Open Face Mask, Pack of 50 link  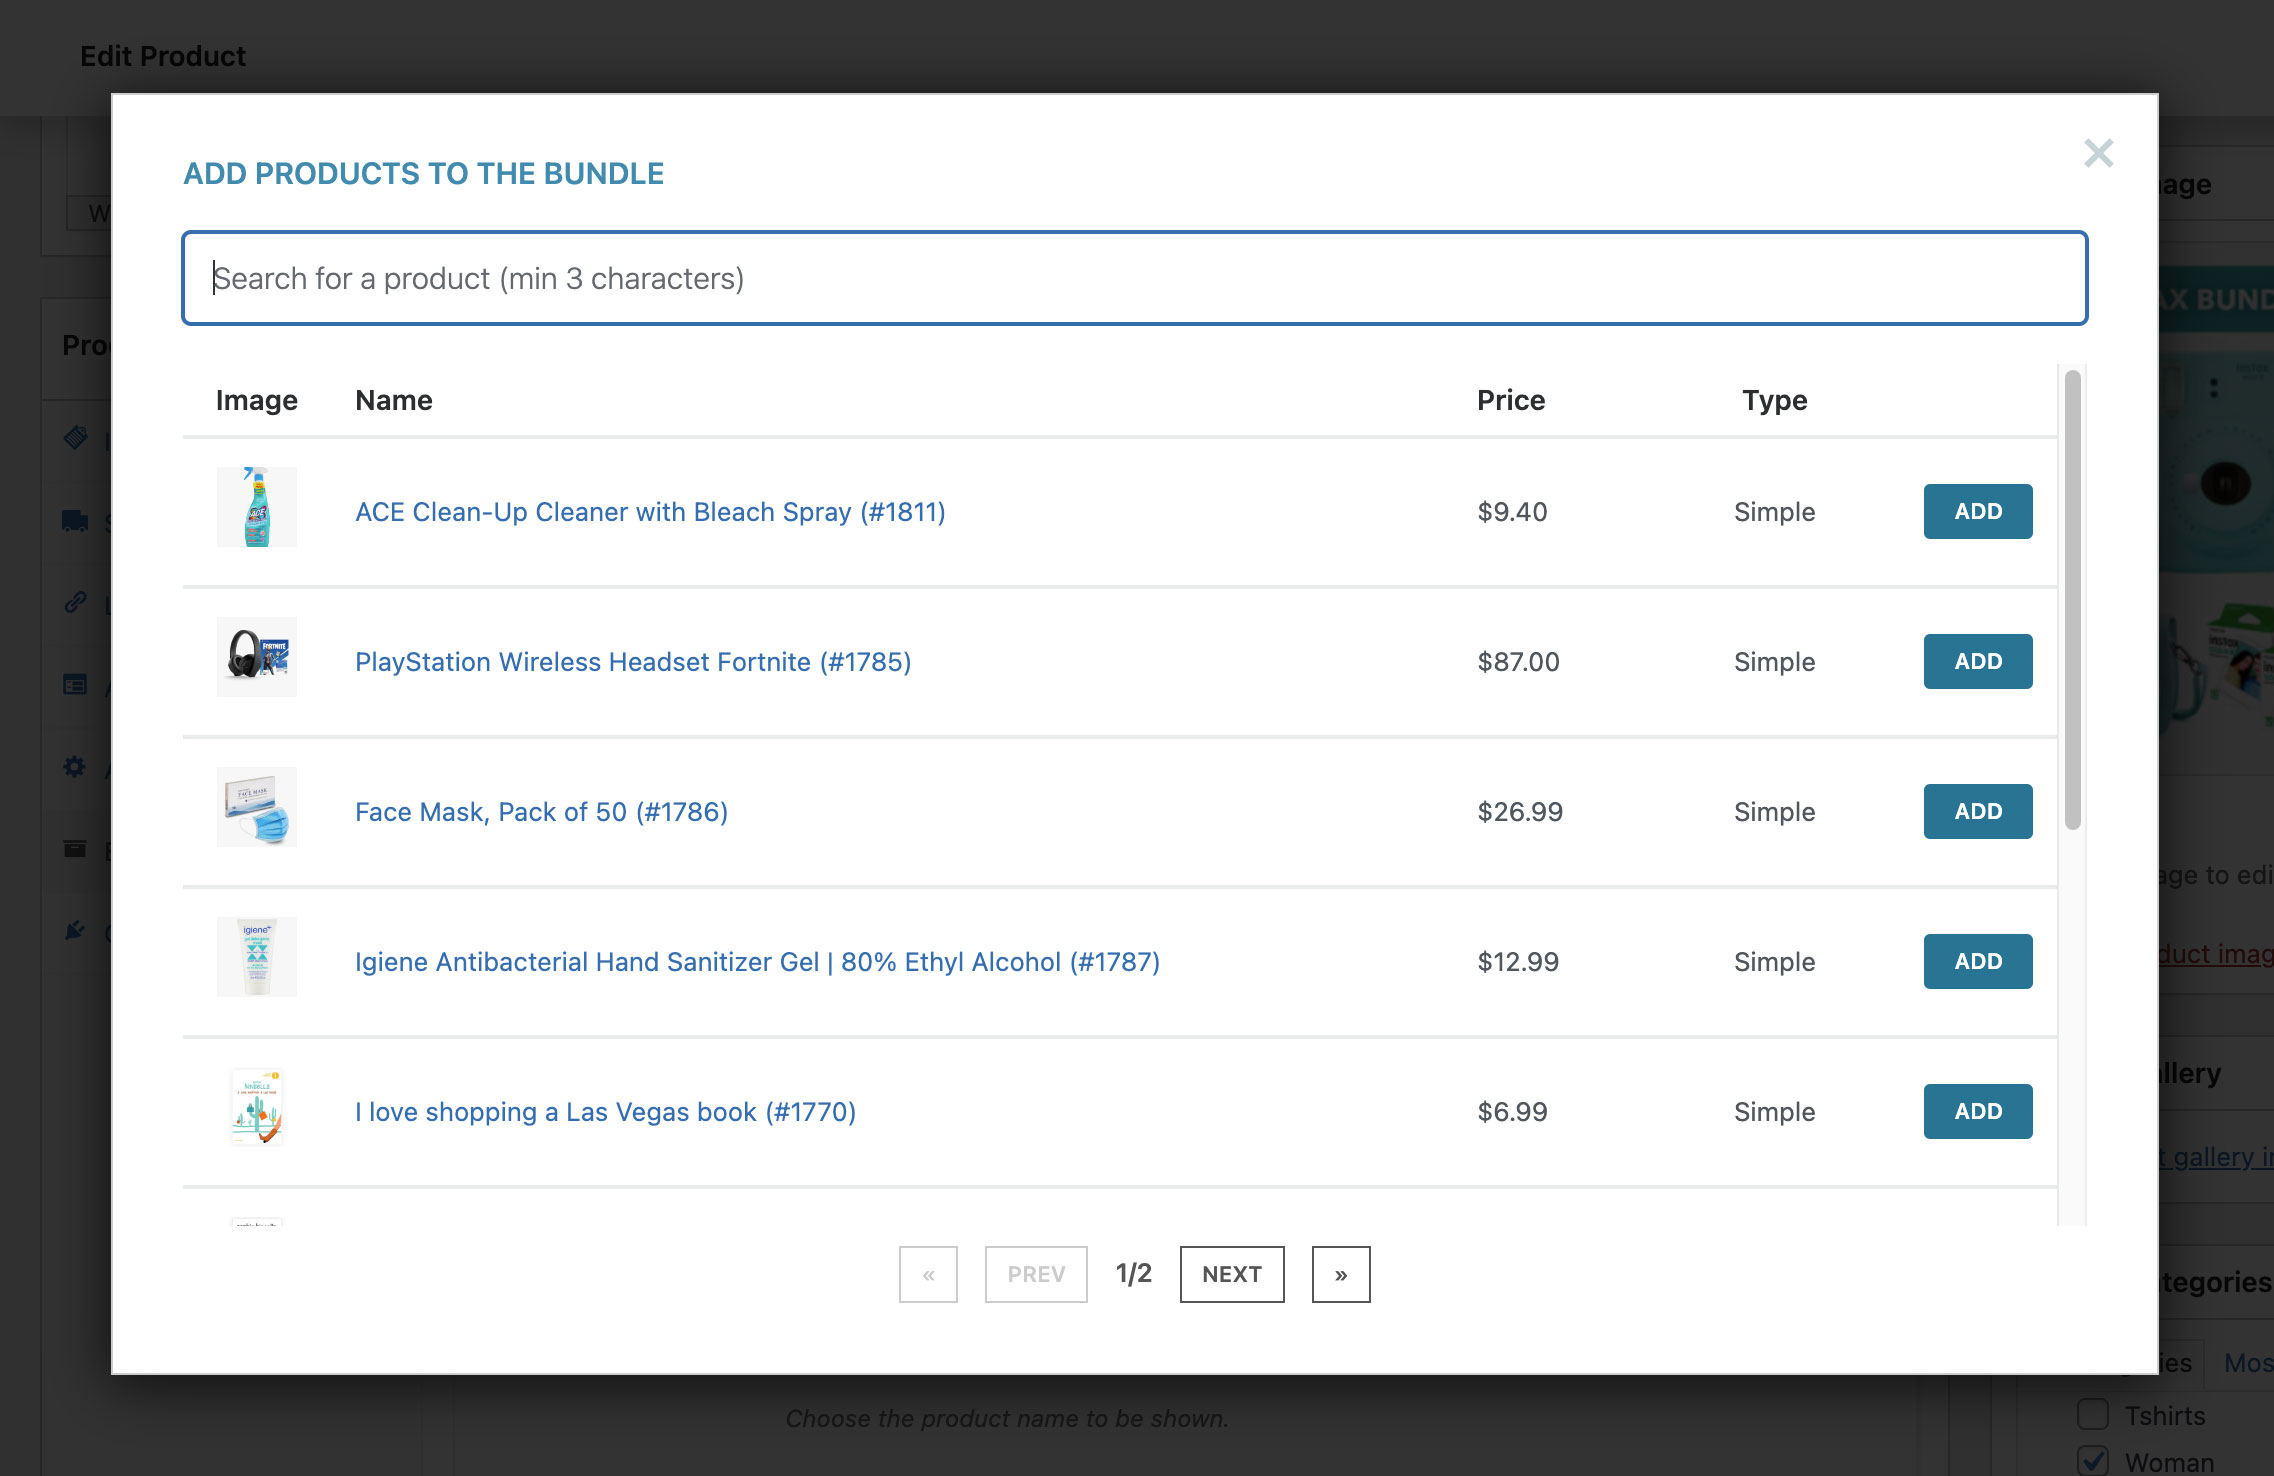click(541, 812)
